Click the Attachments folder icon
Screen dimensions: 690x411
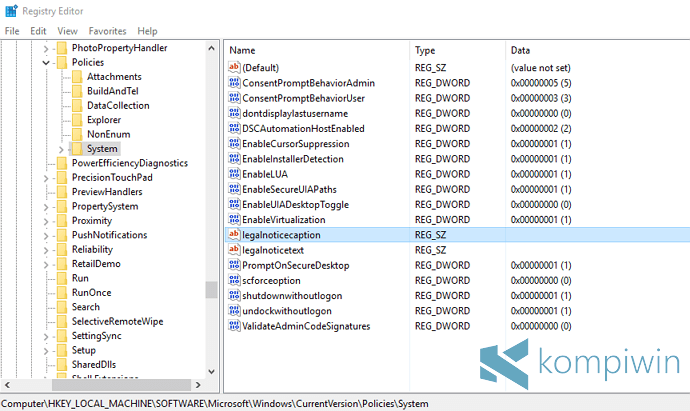click(x=77, y=77)
